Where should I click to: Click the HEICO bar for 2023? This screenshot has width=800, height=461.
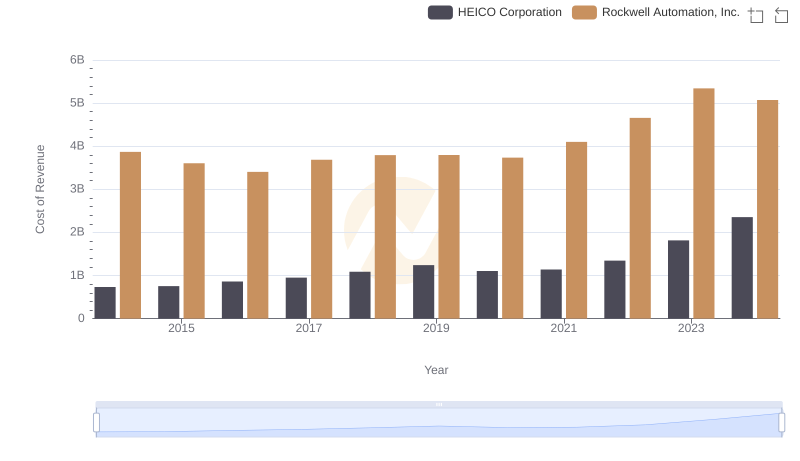(678, 279)
